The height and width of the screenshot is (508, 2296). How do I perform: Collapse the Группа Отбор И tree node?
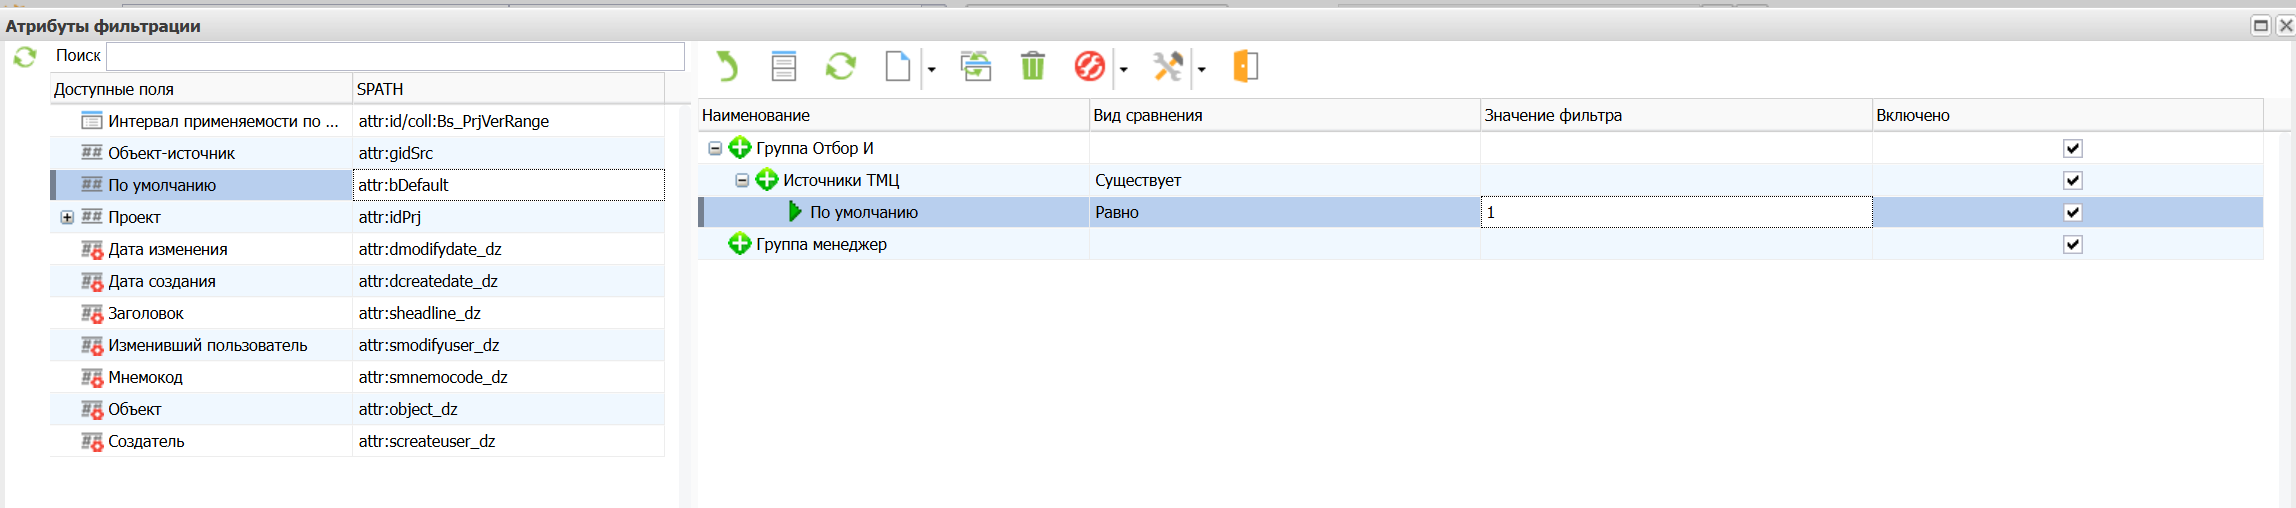click(x=715, y=149)
